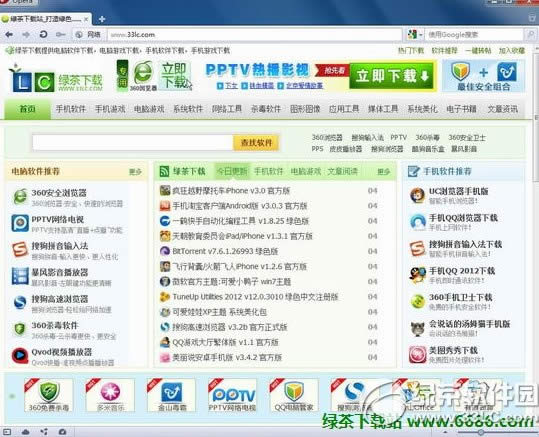Open a new tab with plus icon
The width and height of the screenshot is (539, 437).
coord(102,19)
